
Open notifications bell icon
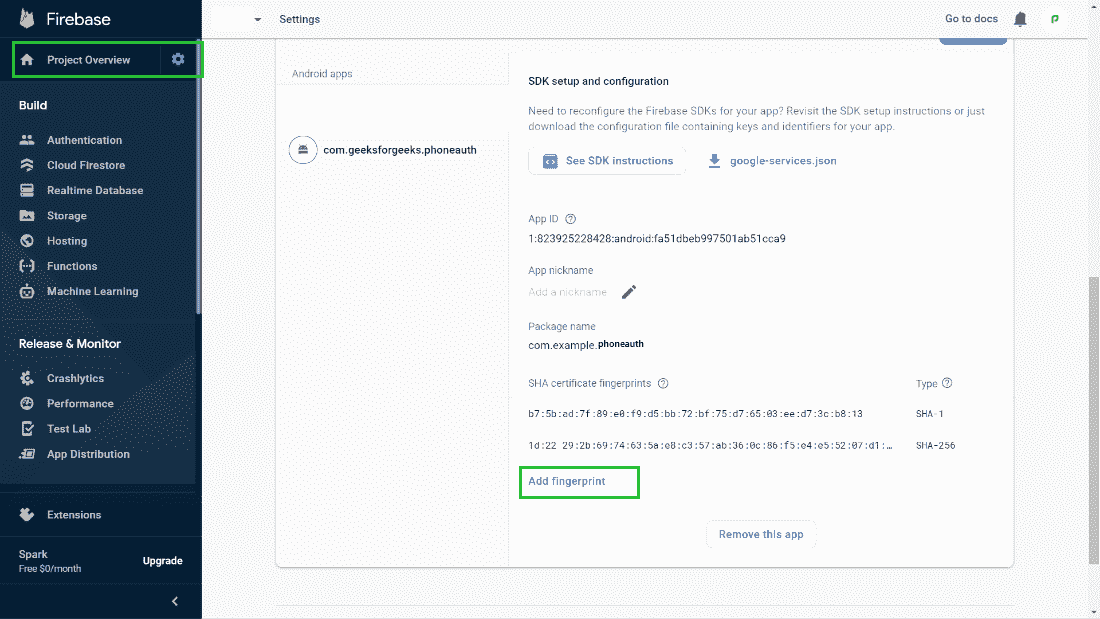1020,19
